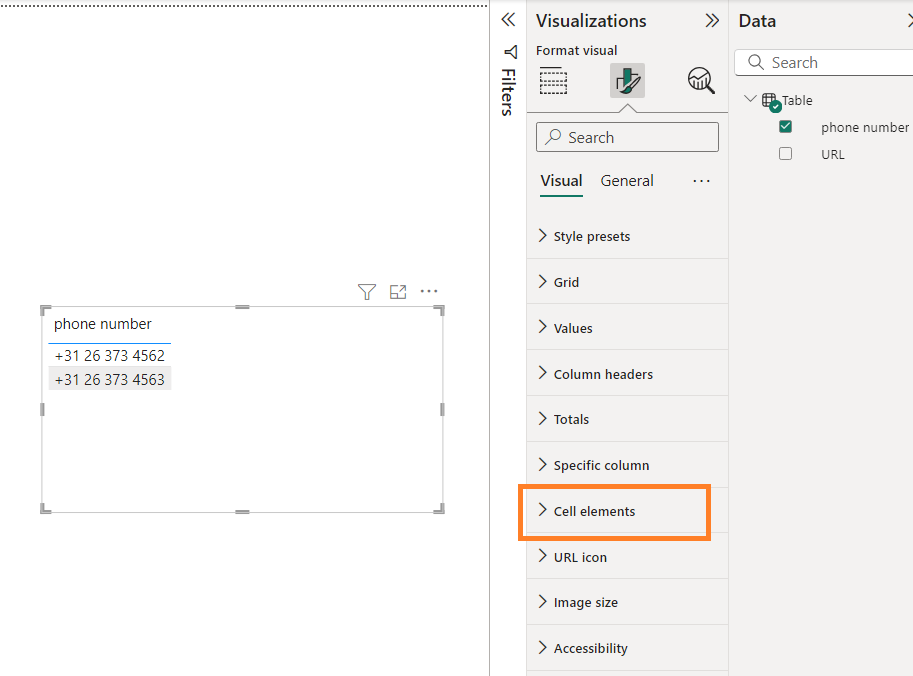Expand the Totals section

click(627, 419)
